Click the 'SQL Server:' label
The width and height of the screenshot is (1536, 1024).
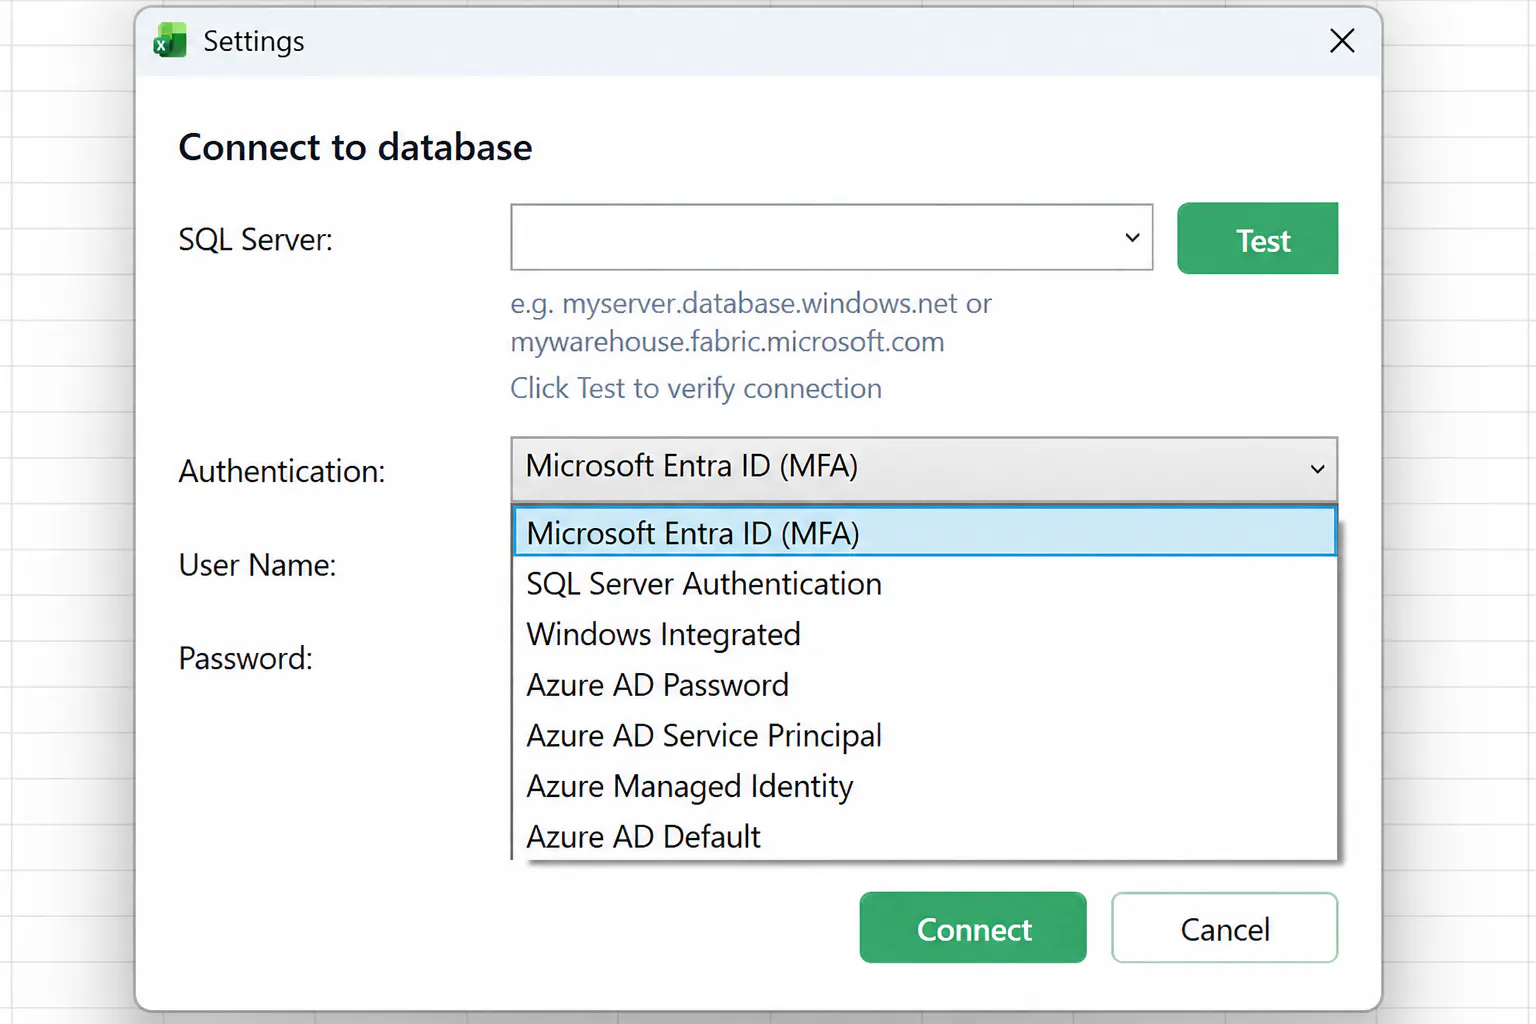coord(255,240)
